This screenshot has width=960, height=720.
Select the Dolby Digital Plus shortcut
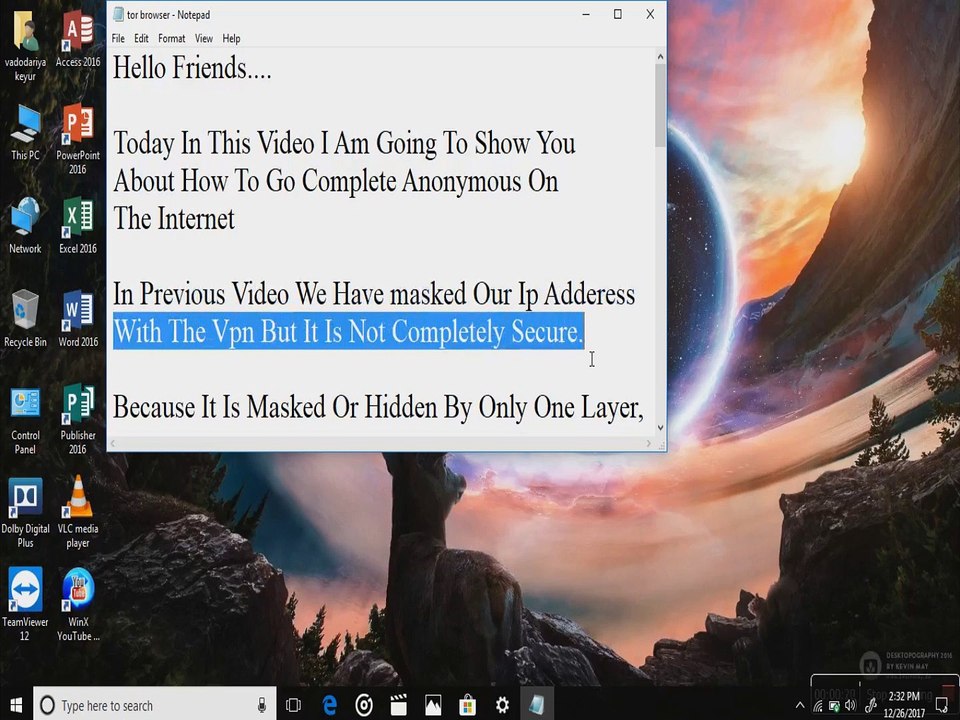25,513
